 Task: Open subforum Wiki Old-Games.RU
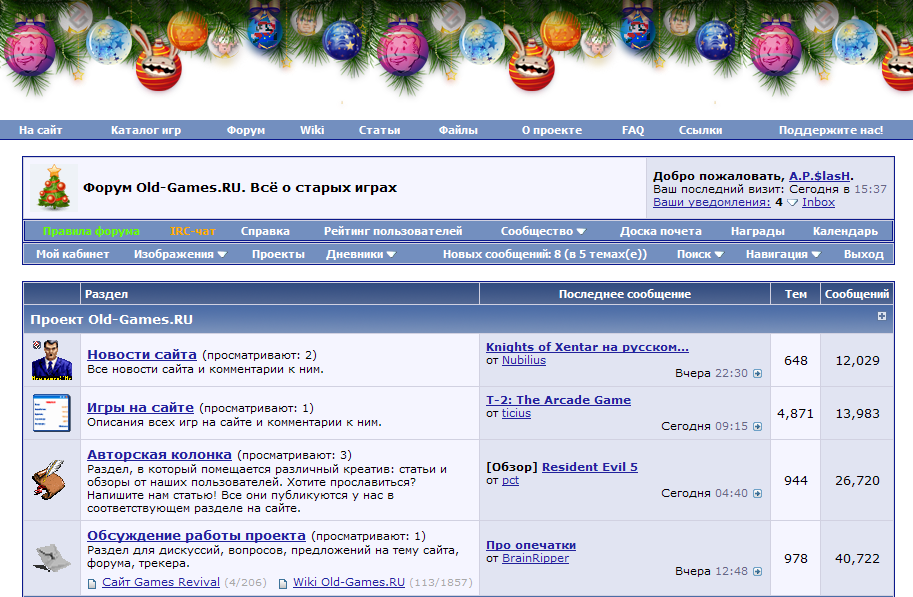[349, 582]
